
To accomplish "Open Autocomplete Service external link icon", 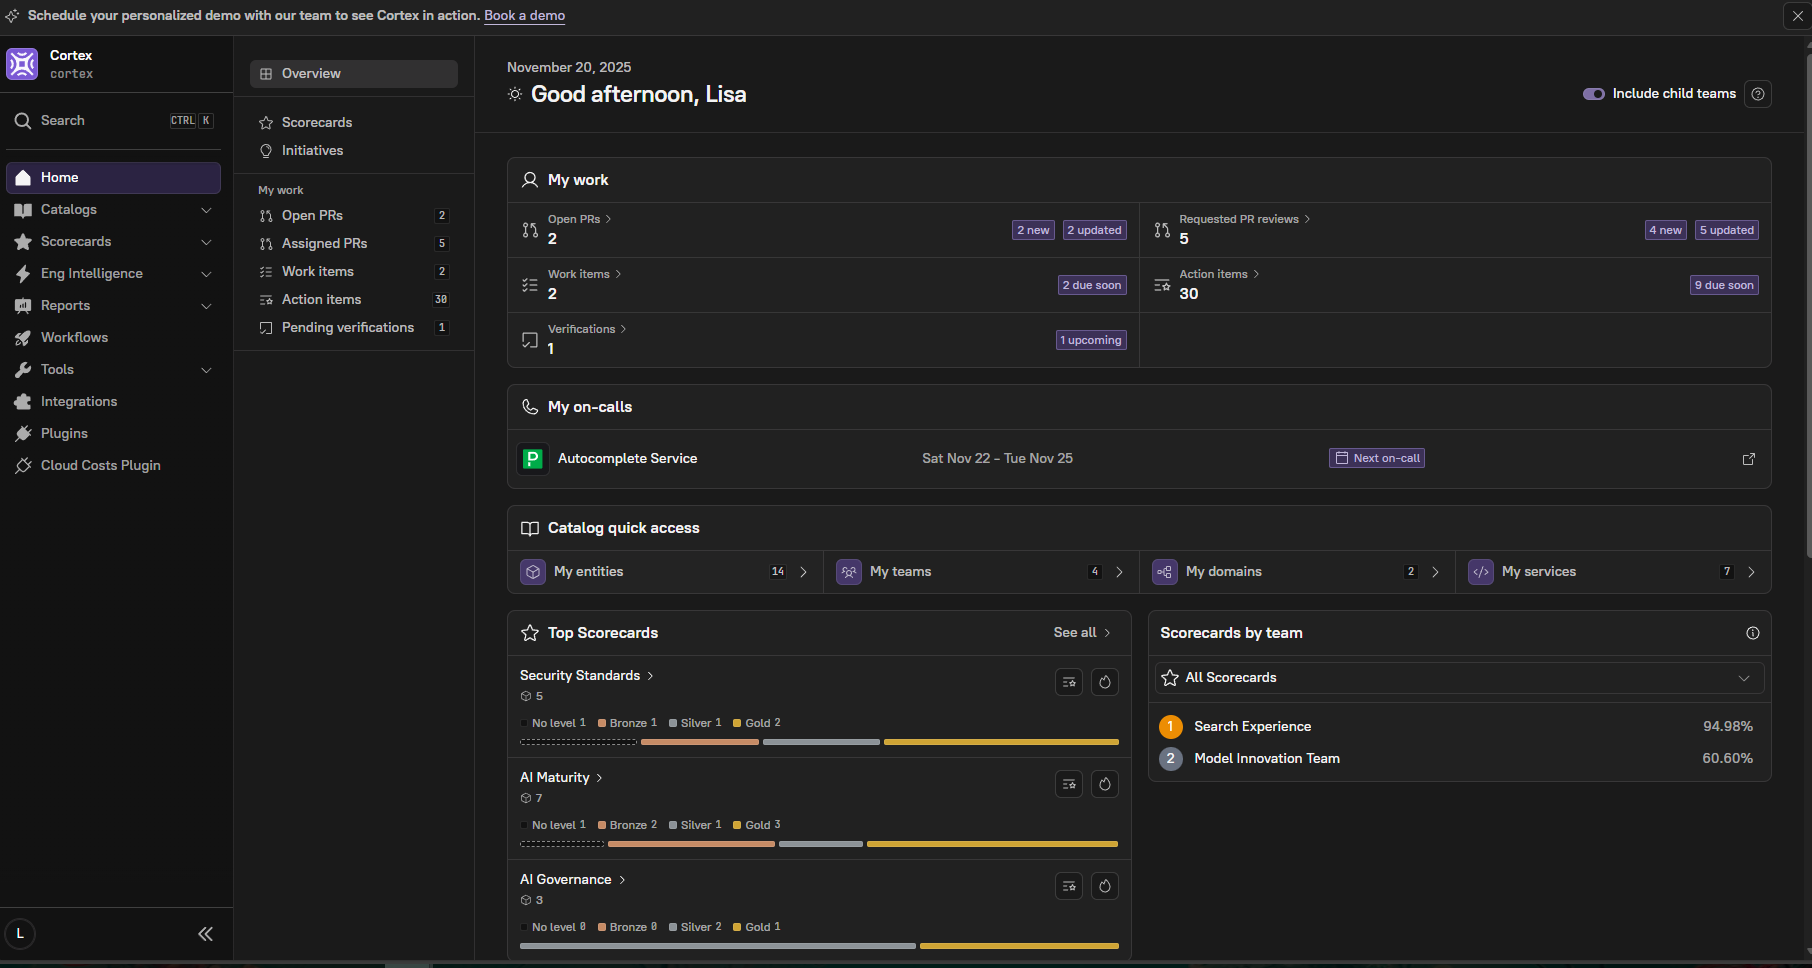I will (1749, 459).
